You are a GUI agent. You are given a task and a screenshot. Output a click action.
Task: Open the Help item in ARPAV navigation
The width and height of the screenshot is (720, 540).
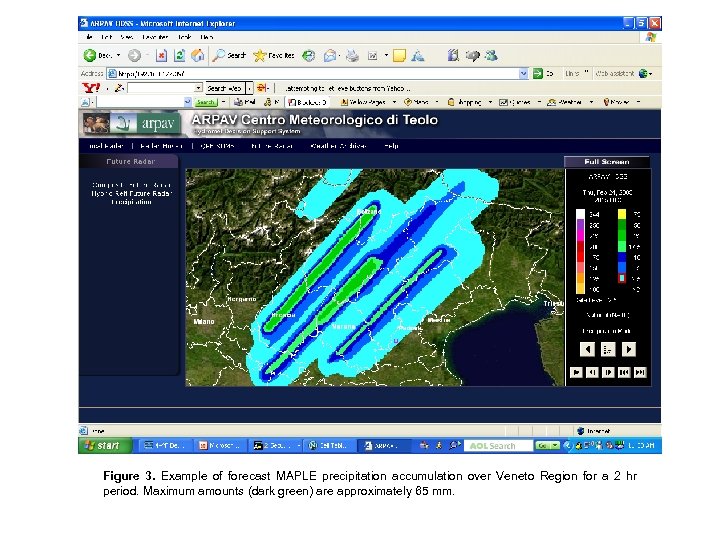point(391,146)
